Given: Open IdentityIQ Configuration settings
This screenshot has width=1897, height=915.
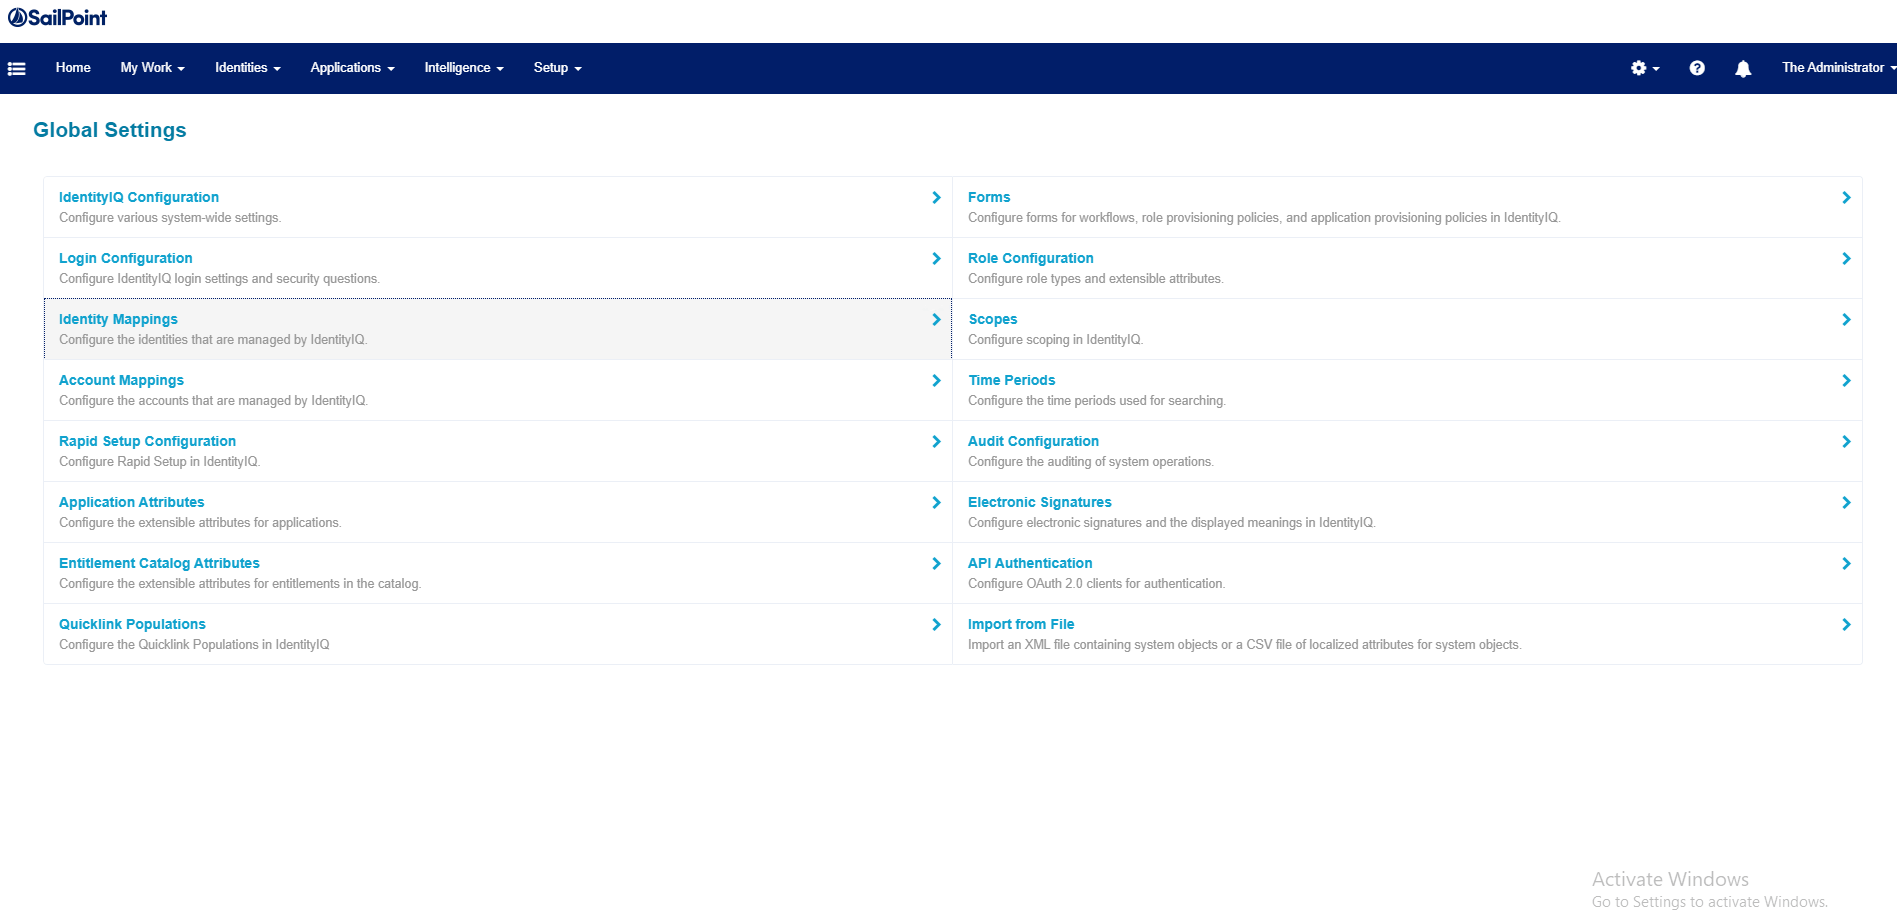Looking at the screenshot, I should tap(139, 198).
